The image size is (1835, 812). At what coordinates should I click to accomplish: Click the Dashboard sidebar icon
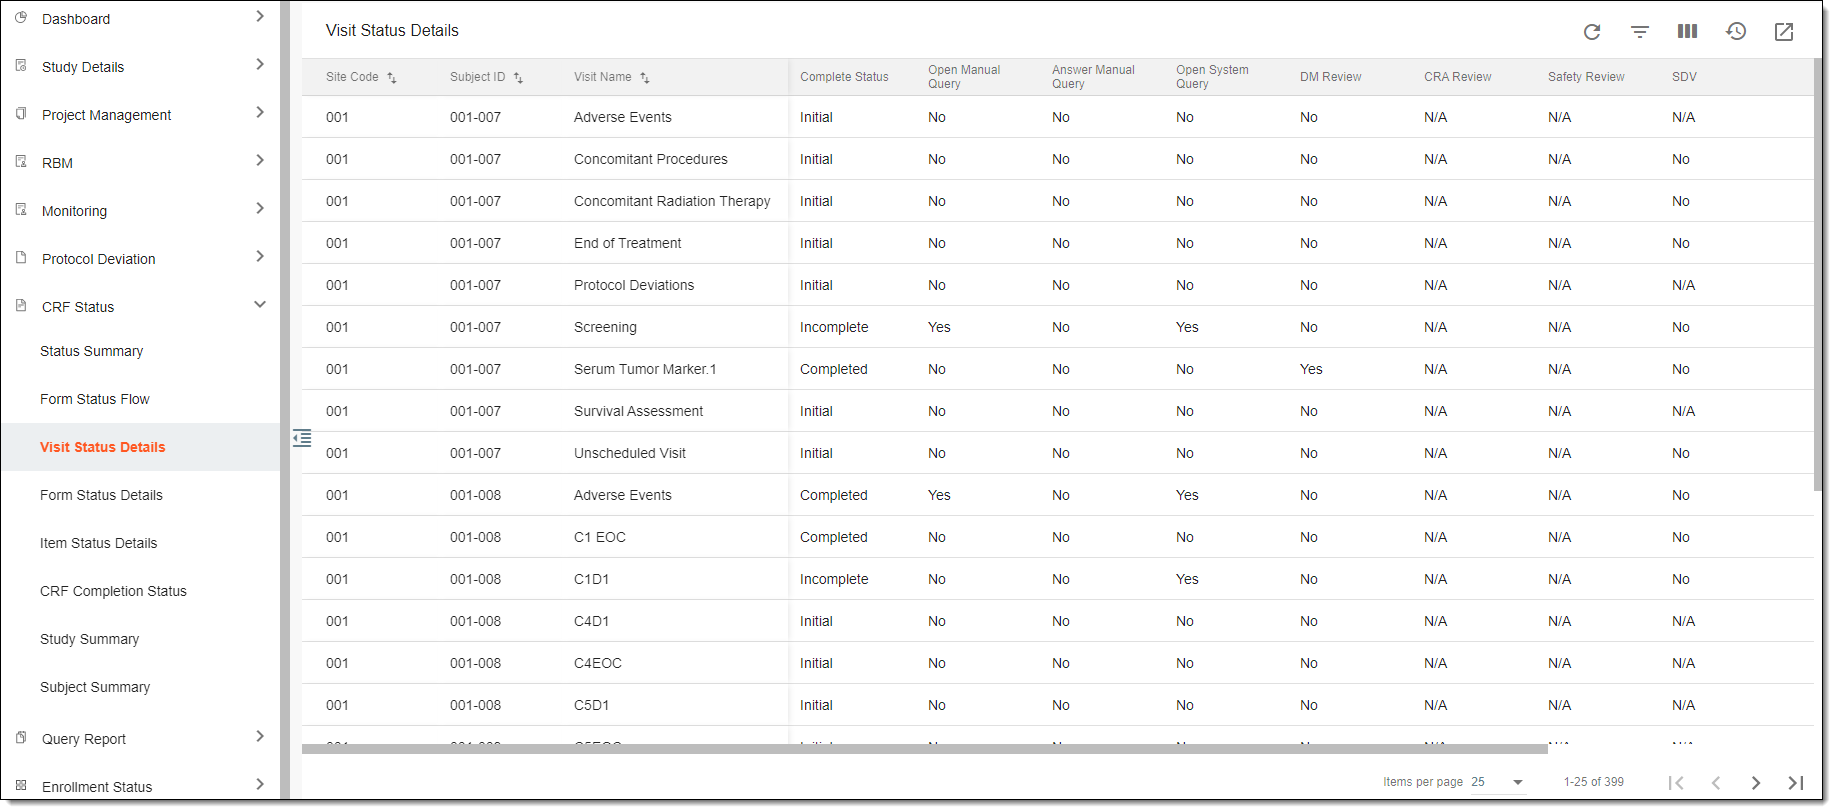tap(21, 17)
